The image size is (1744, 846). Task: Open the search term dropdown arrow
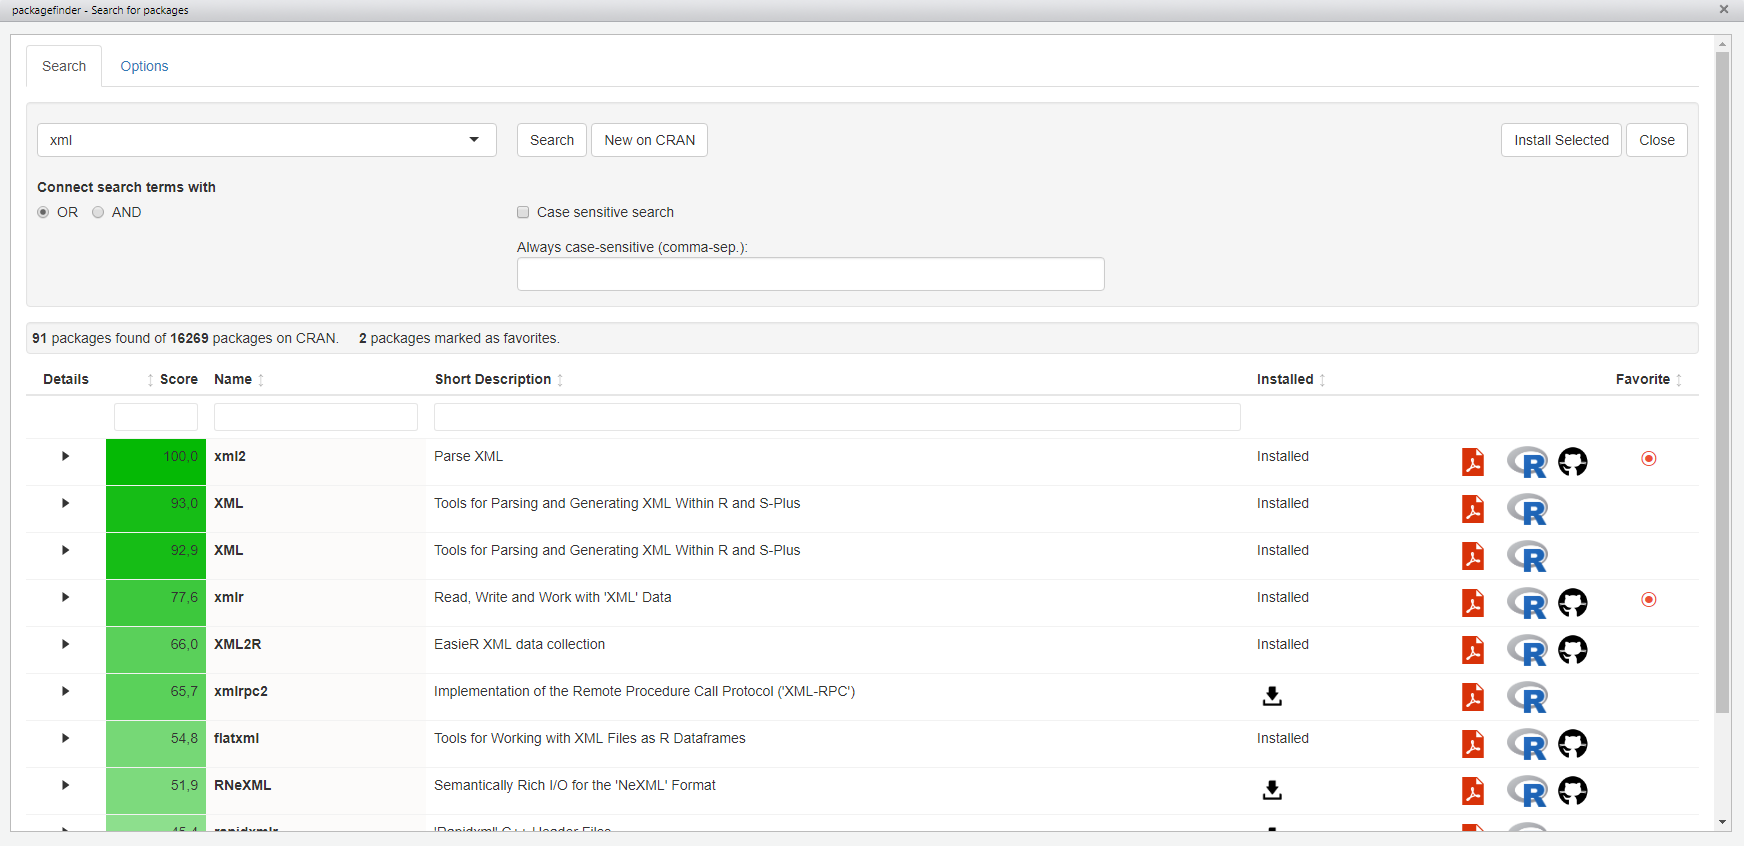[x=474, y=140]
